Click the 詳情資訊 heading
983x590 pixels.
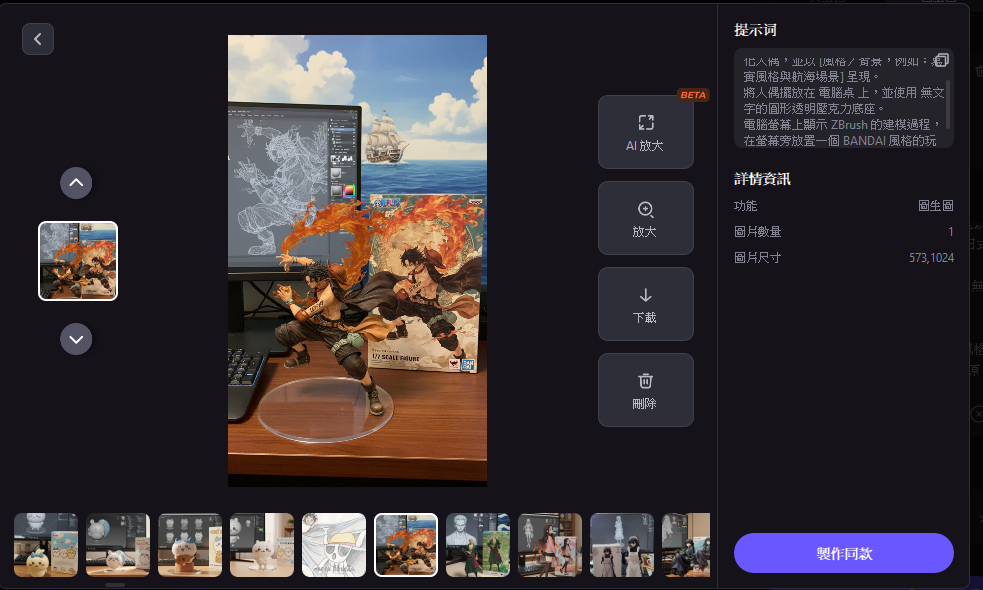point(762,179)
